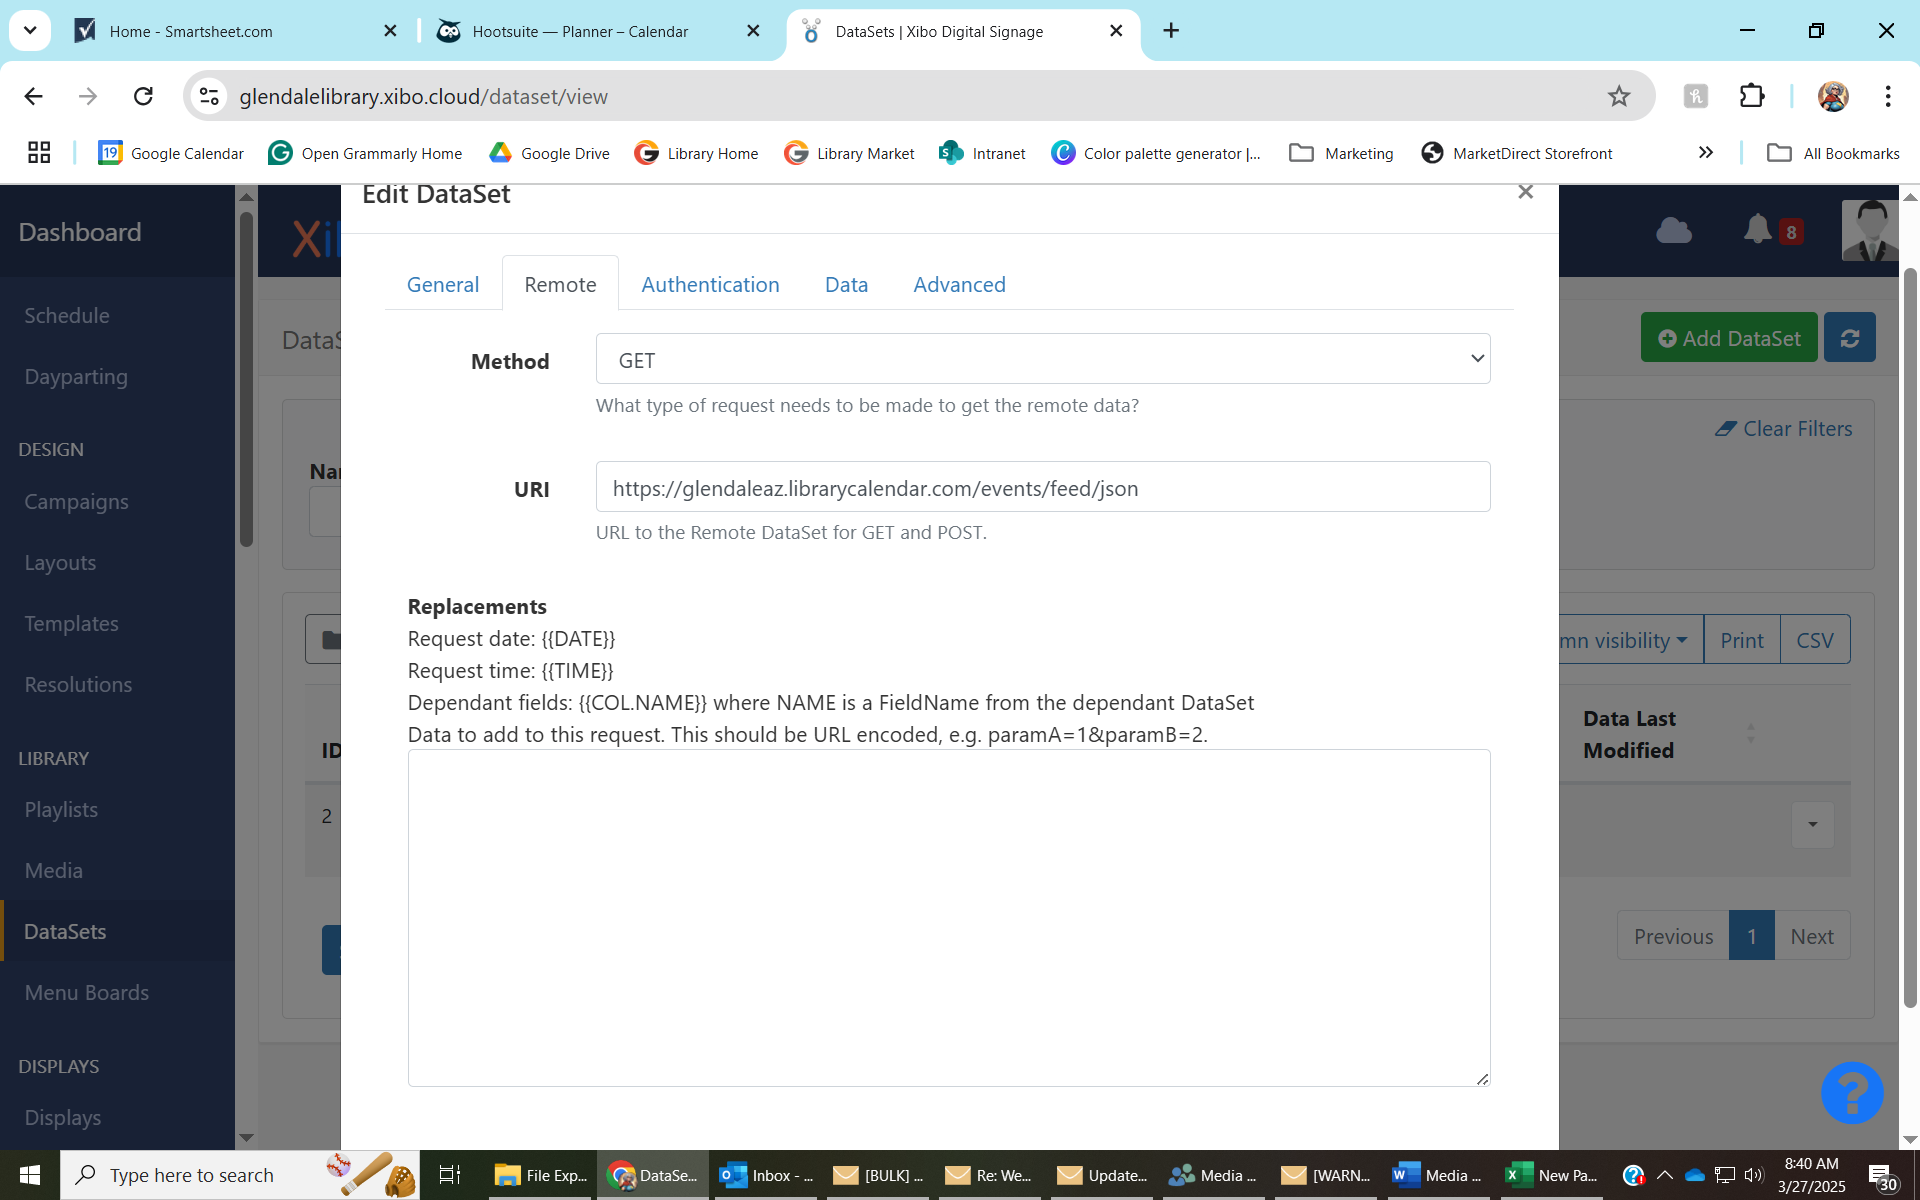Open Media in the sidebar
1920x1200 pixels.
(54, 870)
